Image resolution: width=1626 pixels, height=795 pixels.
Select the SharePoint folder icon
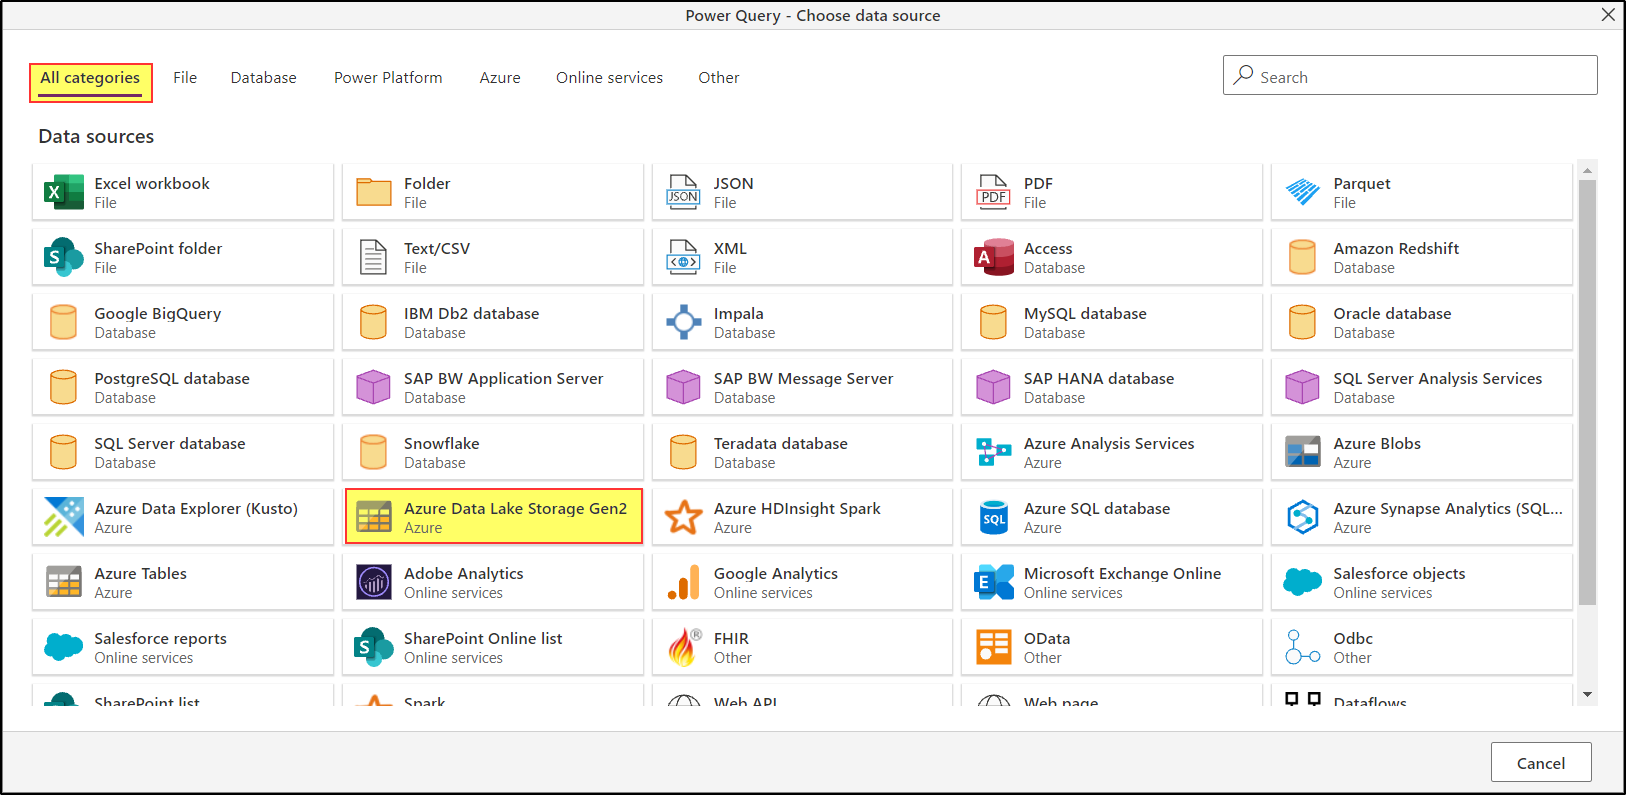click(64, 257)
